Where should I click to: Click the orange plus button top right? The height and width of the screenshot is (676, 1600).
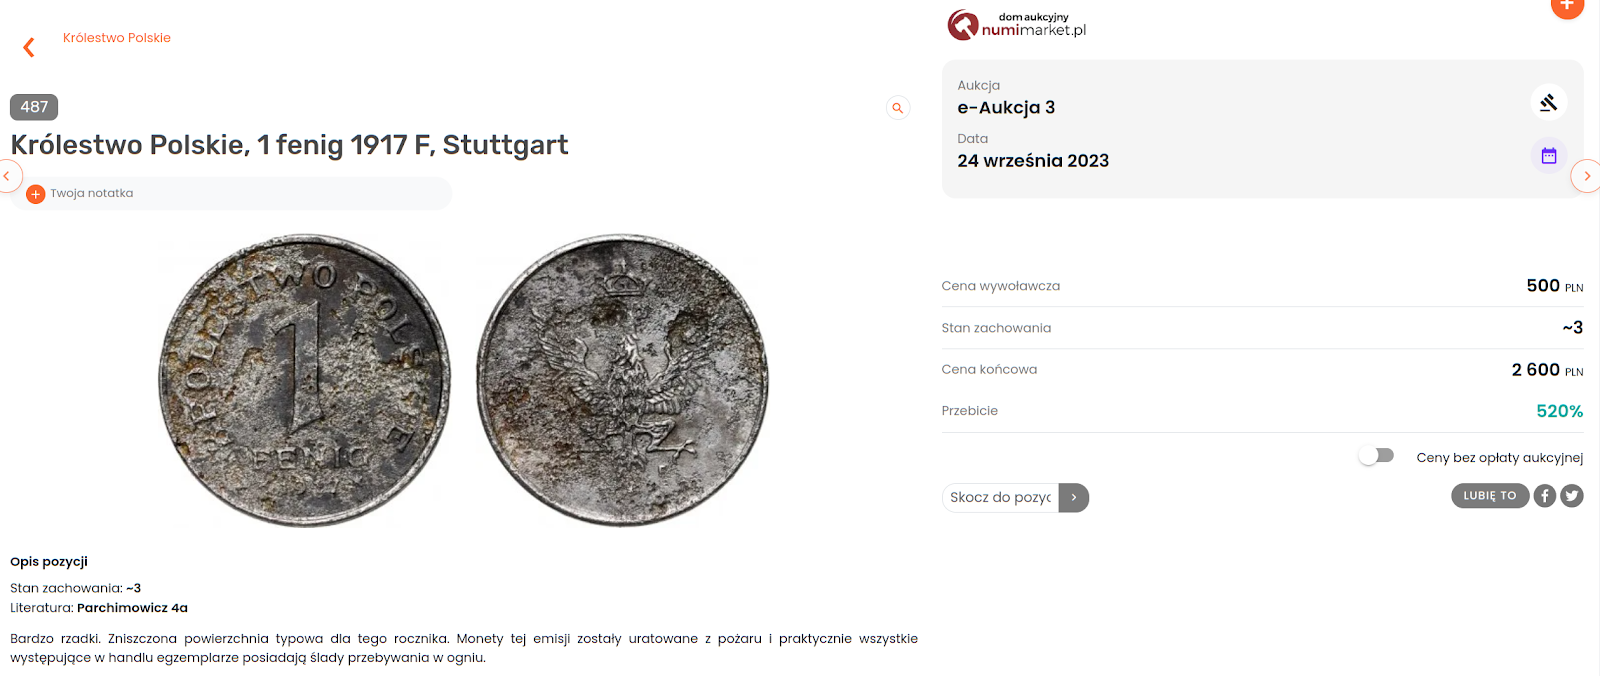[x=1567, y=5]
